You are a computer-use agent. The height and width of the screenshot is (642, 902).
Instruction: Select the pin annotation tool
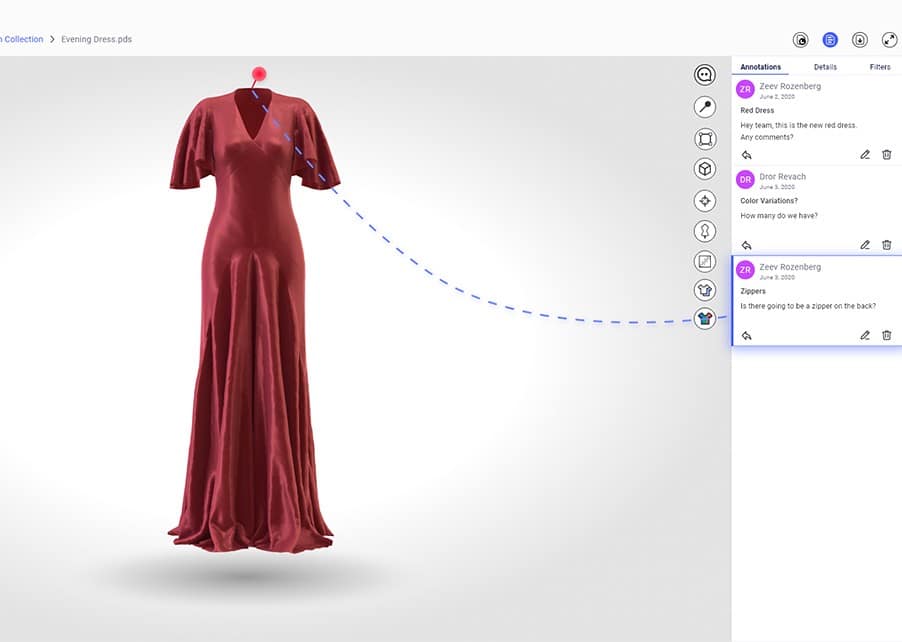click(705, 107)
